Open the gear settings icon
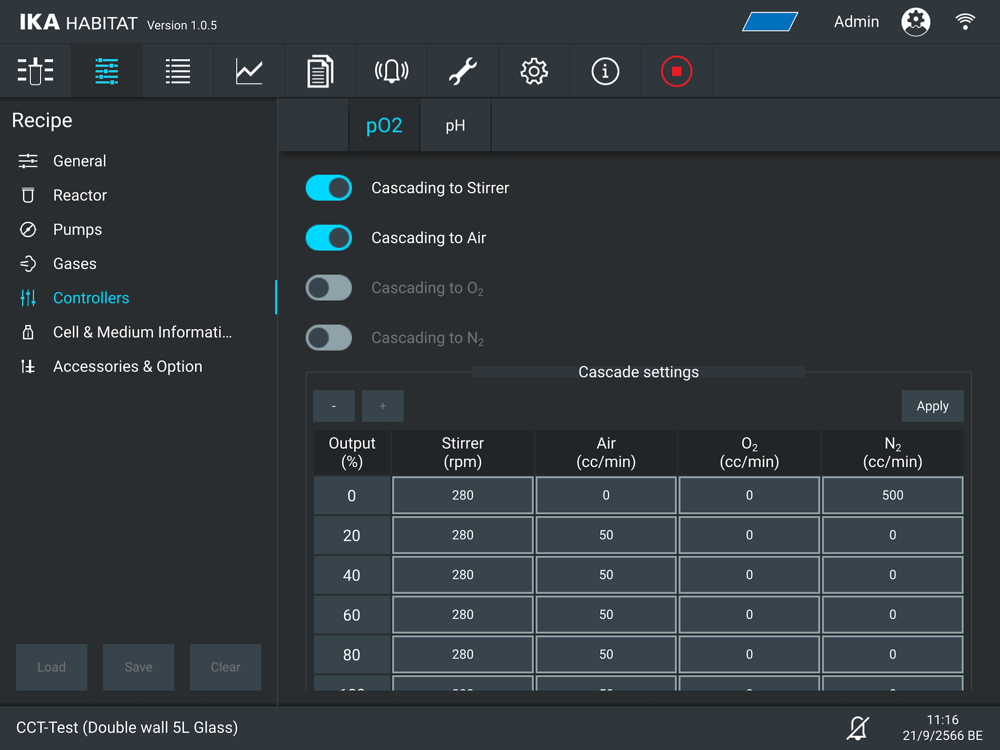The width and height of the screenshot is (1000, 750). 534,71
